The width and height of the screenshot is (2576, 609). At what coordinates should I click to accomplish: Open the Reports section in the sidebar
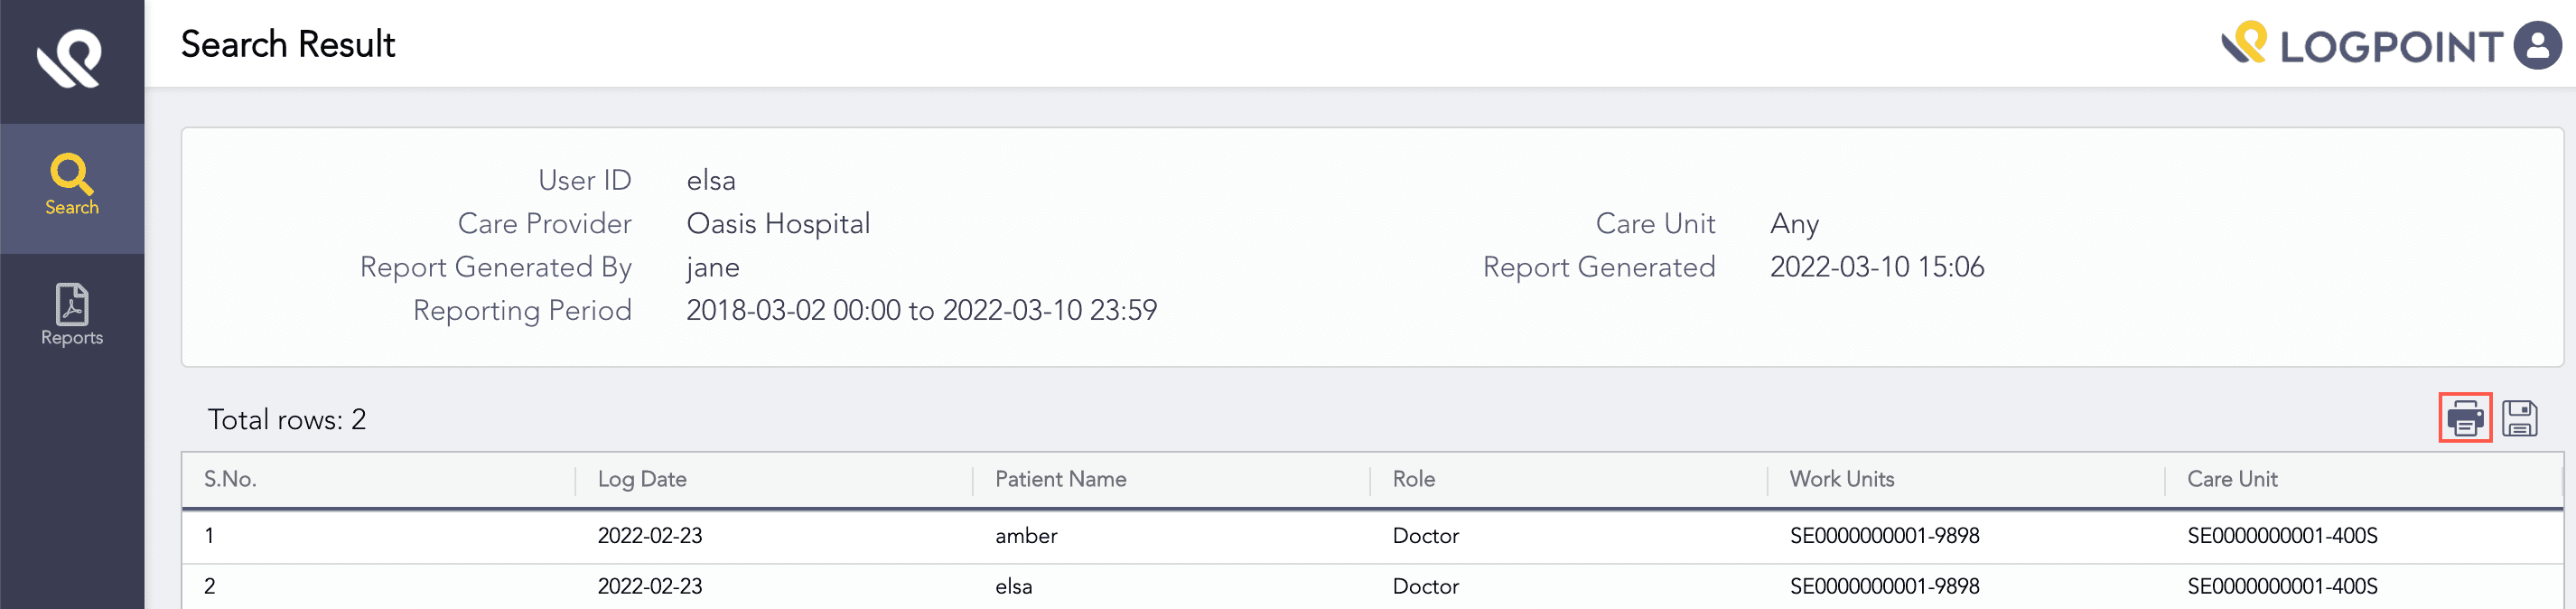(x=72, y=315)
